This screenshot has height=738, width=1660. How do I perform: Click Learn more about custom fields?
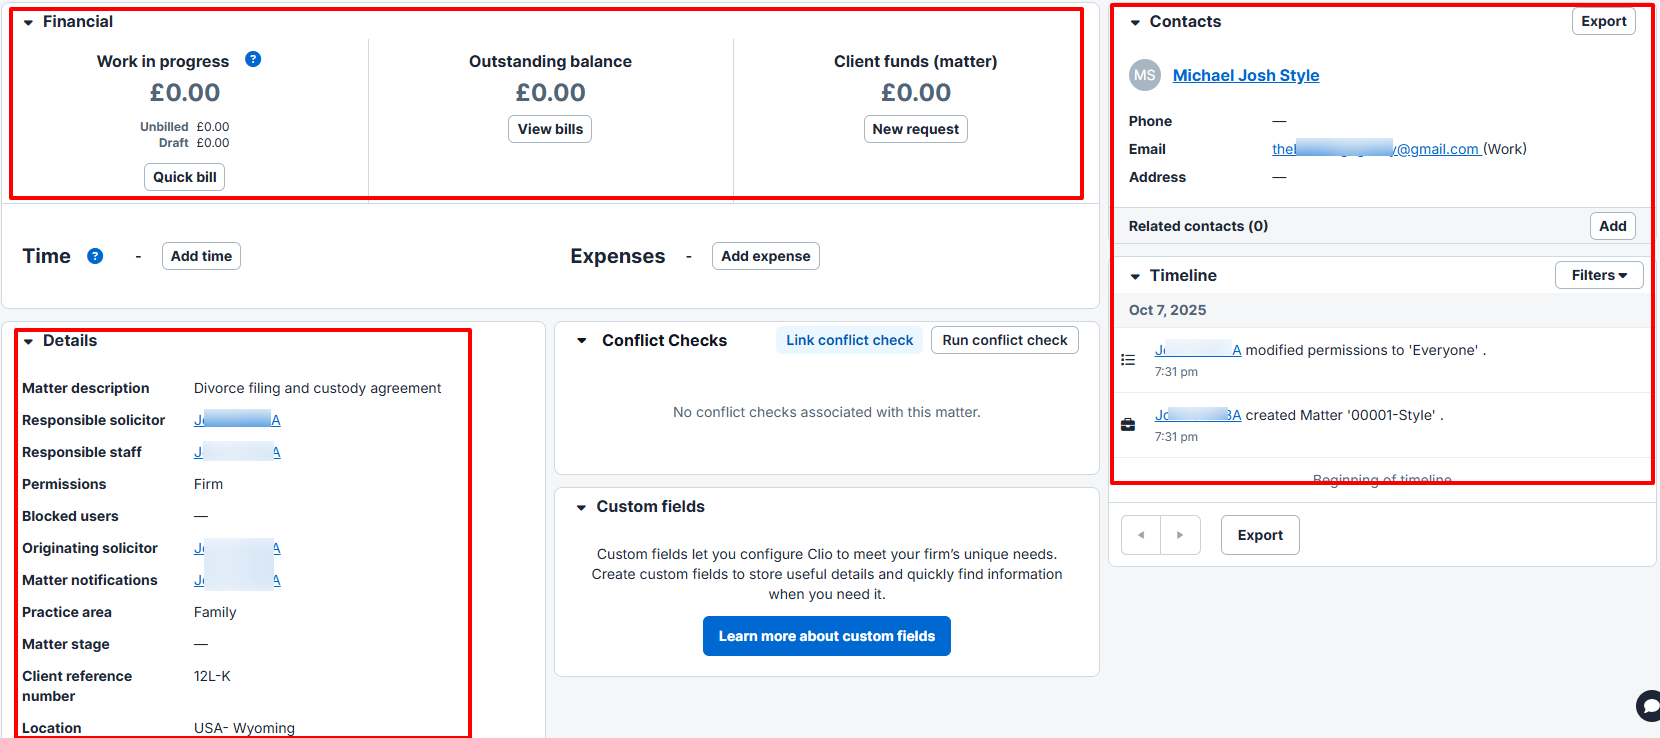click(x=827, y=636)
